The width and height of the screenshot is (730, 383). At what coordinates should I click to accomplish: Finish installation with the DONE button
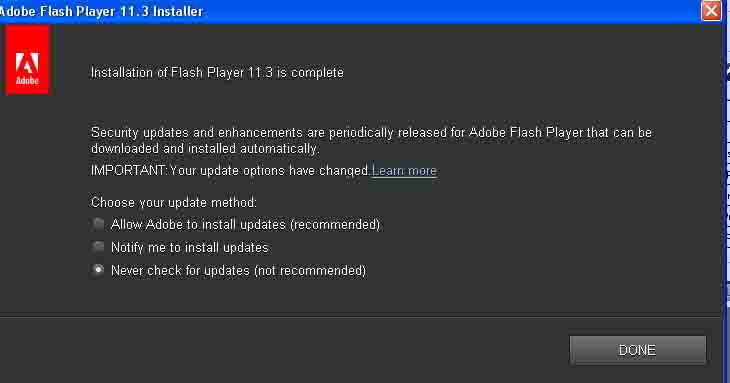[x=637, y=350]
